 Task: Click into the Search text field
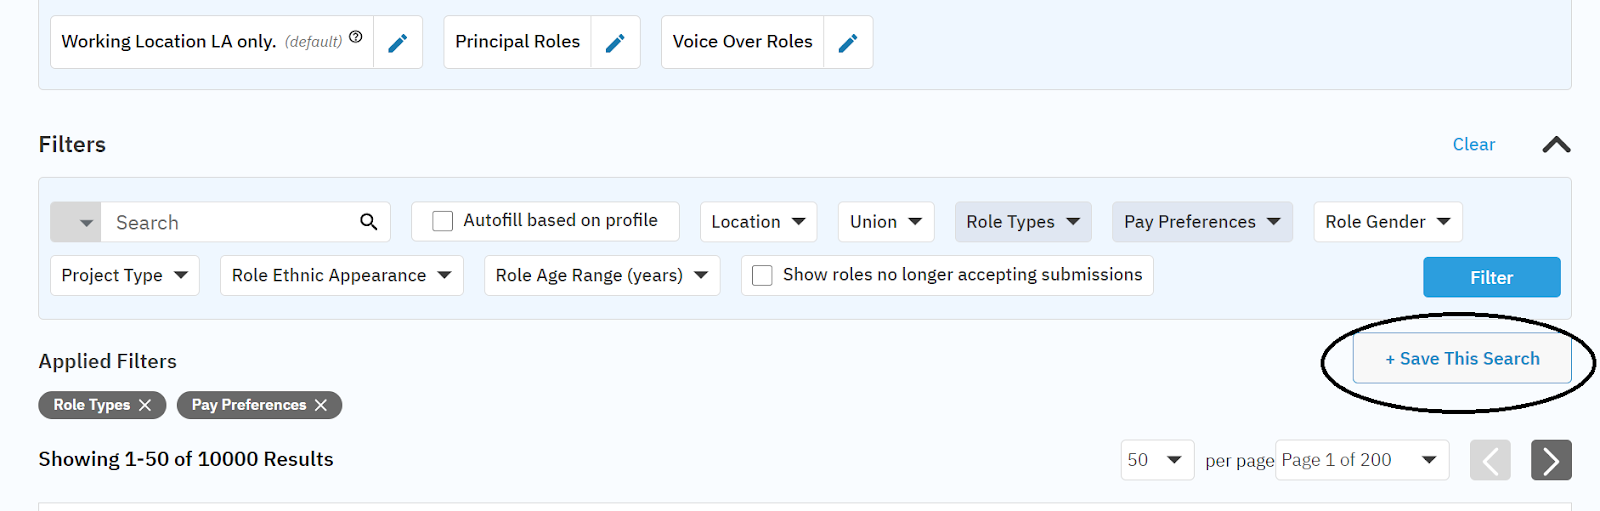(230, 222)
